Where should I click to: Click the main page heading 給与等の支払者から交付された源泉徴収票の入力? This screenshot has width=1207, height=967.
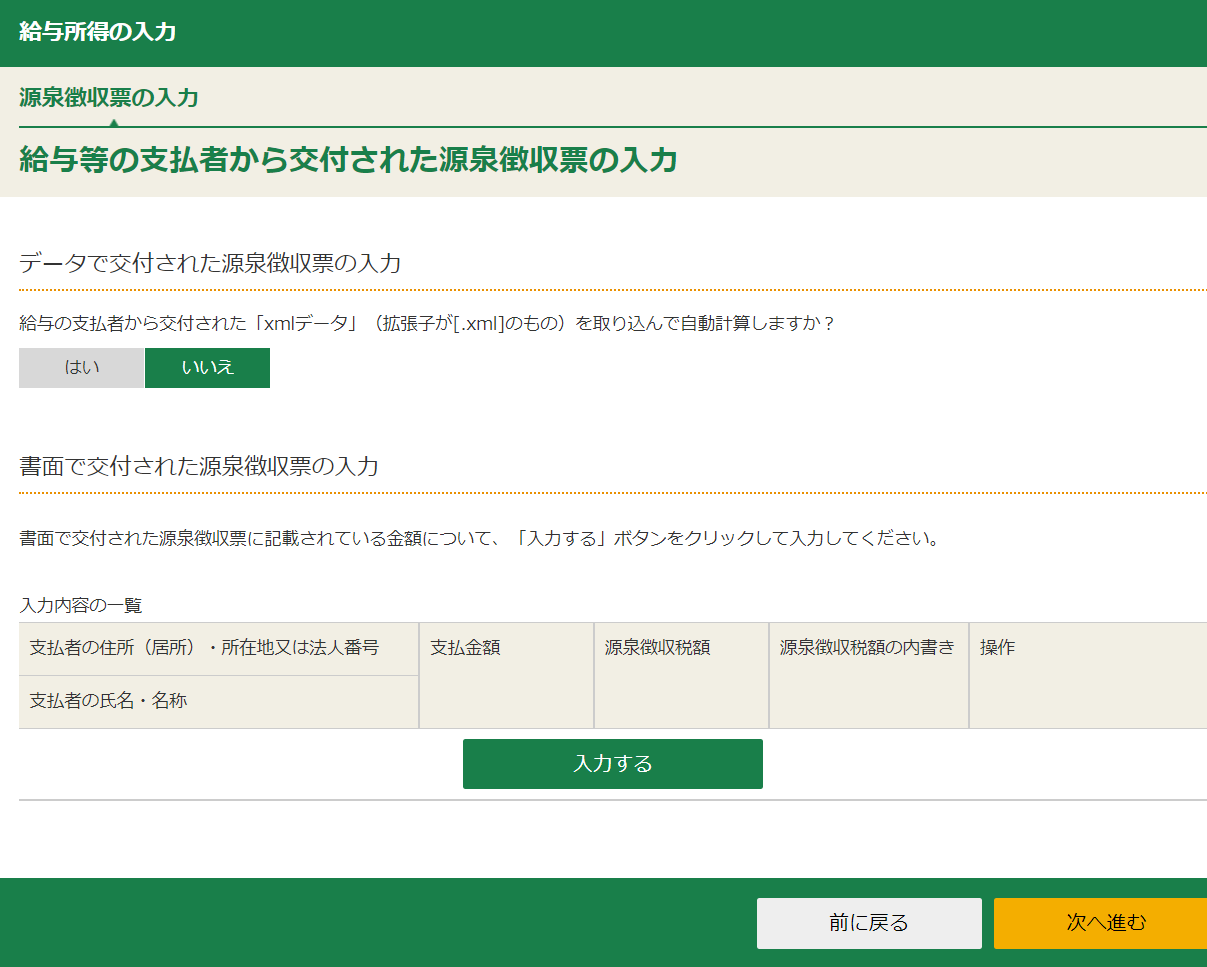[x=348, y=160]
